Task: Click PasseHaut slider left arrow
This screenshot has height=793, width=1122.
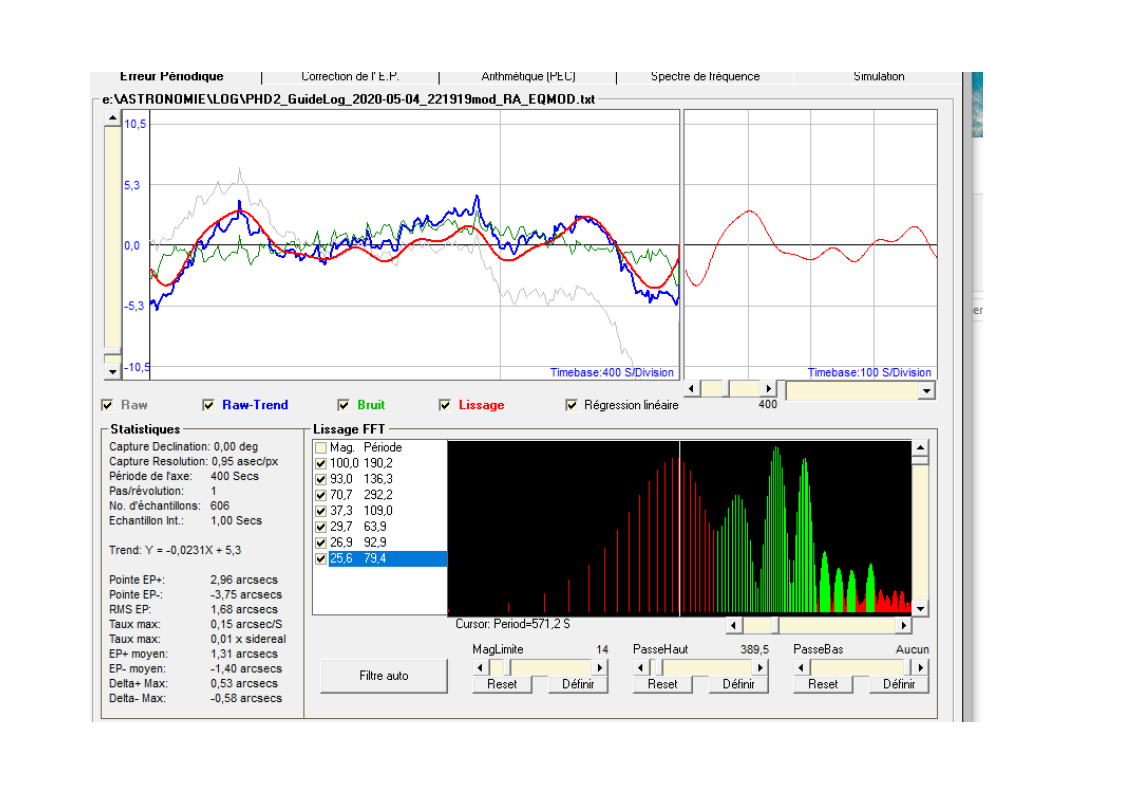Action: pyautogui.click(x=641, y=668)
